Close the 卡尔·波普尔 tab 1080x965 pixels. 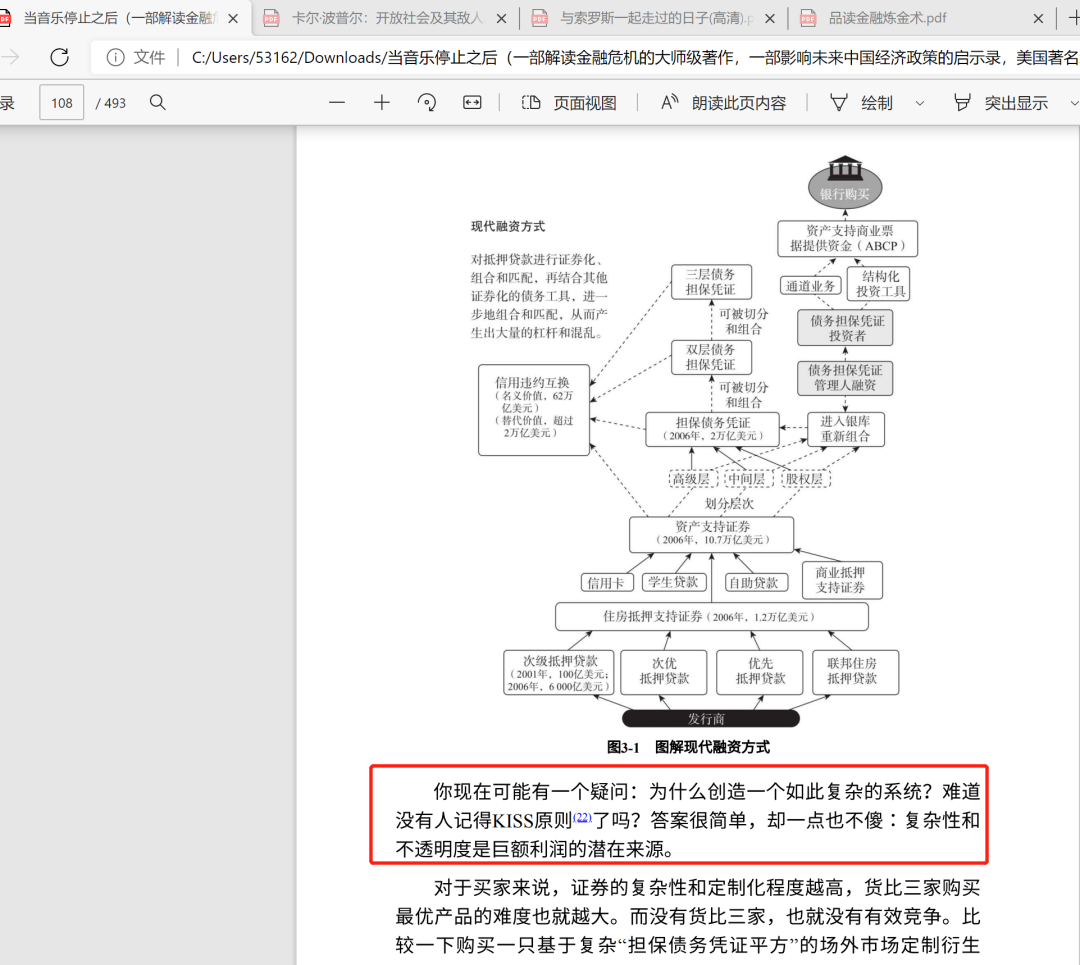[x=502, y=19]
